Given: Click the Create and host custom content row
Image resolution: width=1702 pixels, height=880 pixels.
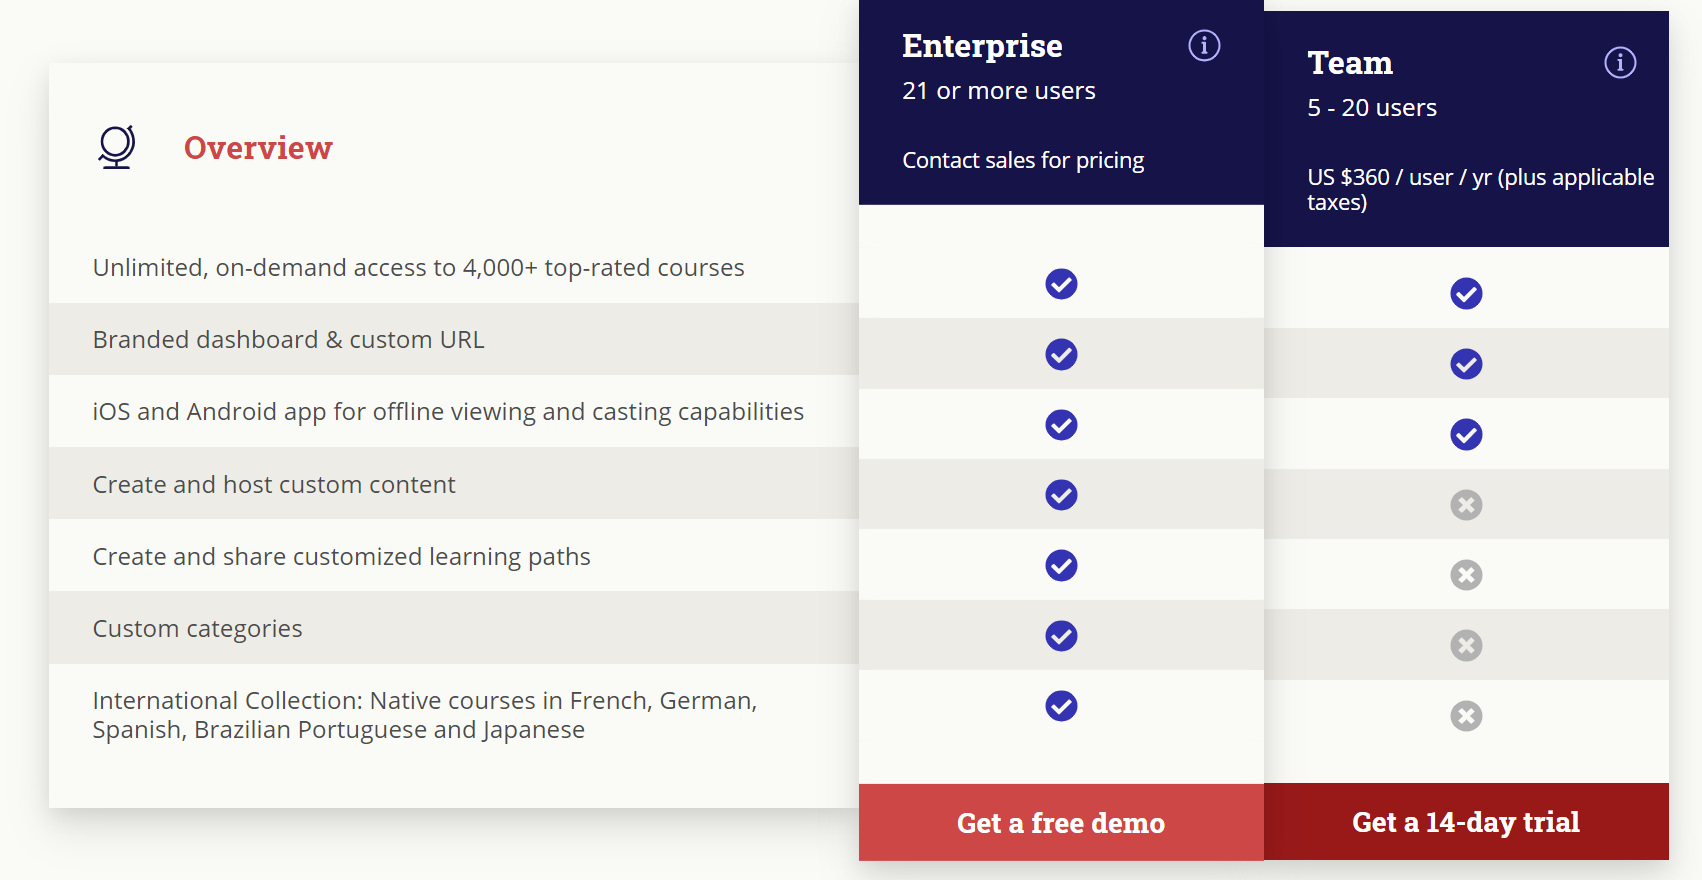Looking at the screenshot, I should tap(274, 485).
